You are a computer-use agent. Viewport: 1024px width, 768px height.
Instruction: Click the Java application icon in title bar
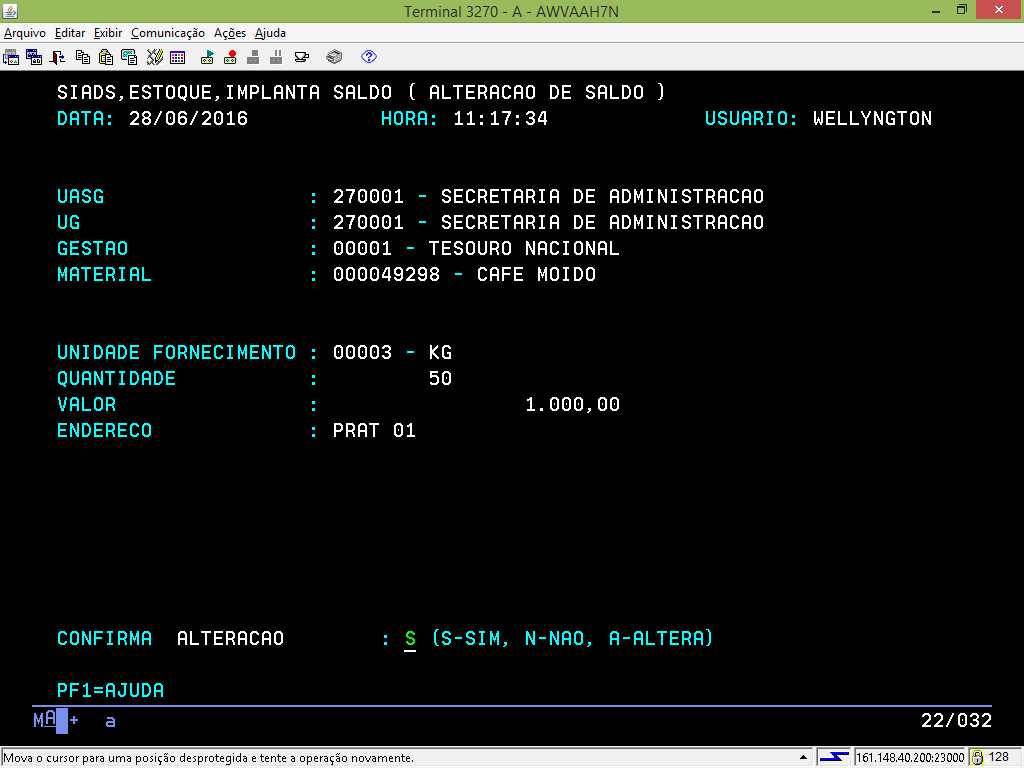tap(10, 10)
